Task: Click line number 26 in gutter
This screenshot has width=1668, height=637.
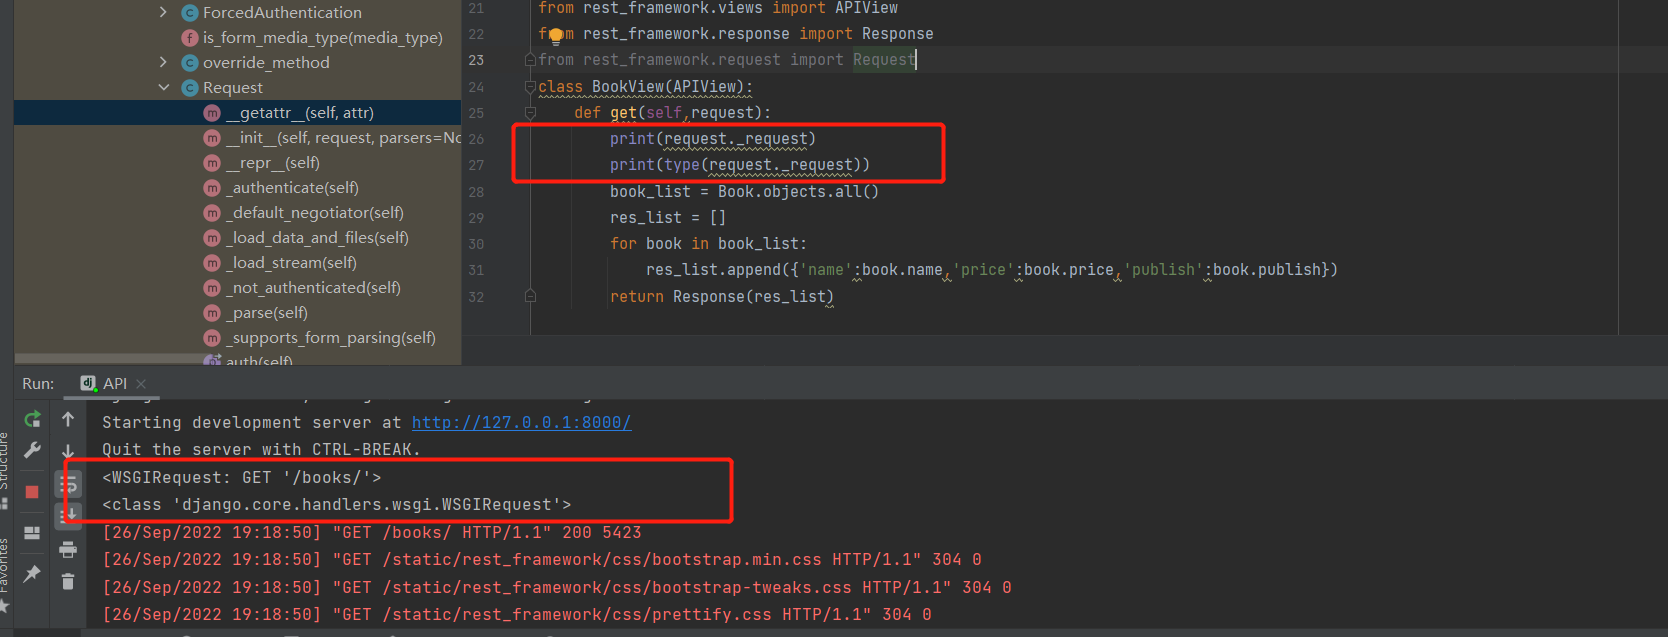Action: pos(476,139)
